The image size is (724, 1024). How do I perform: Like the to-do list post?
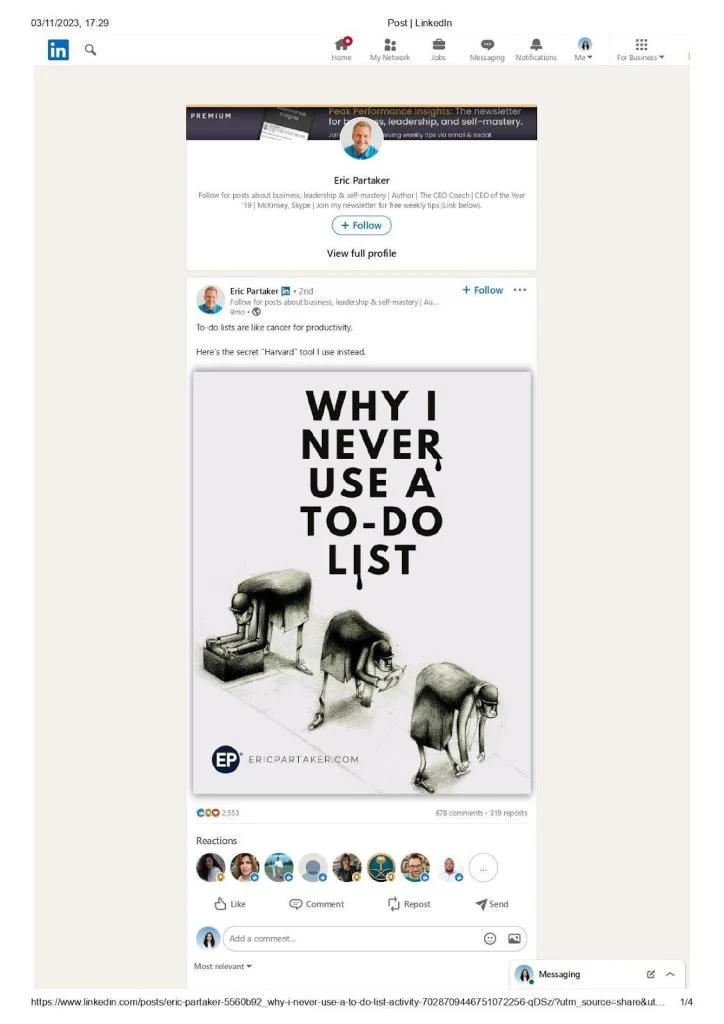pyautogui.click(x=230, y=904)
